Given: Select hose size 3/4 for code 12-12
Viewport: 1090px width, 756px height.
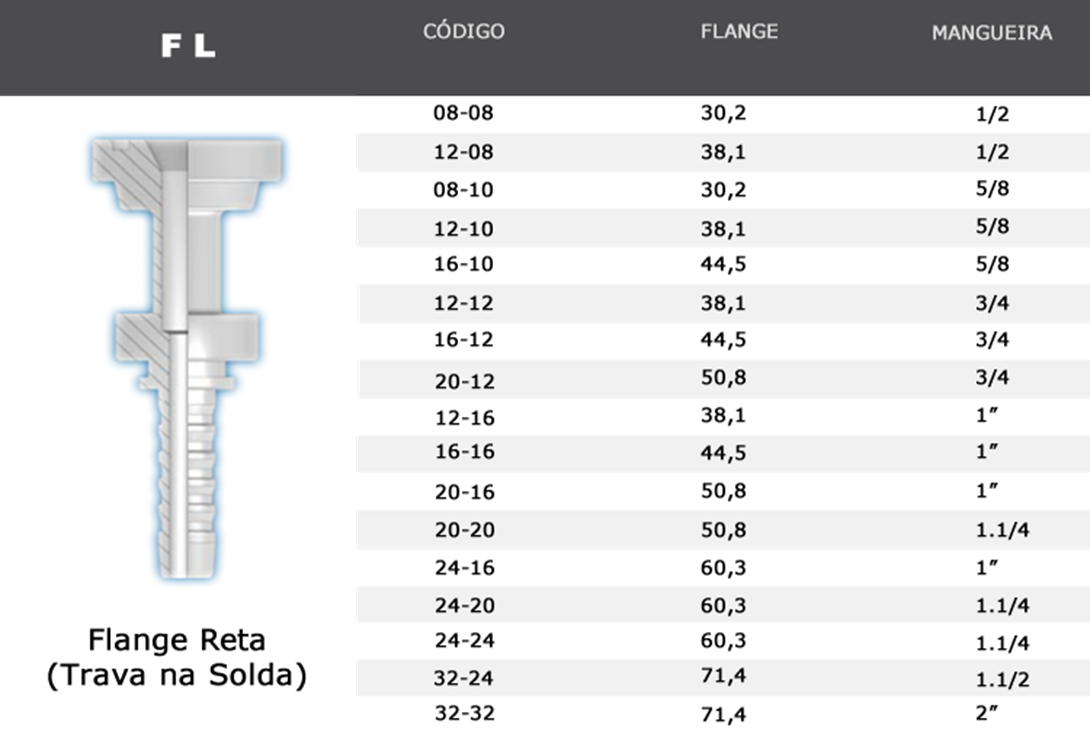Looking at the screenshot, I should tap(992, 302).
